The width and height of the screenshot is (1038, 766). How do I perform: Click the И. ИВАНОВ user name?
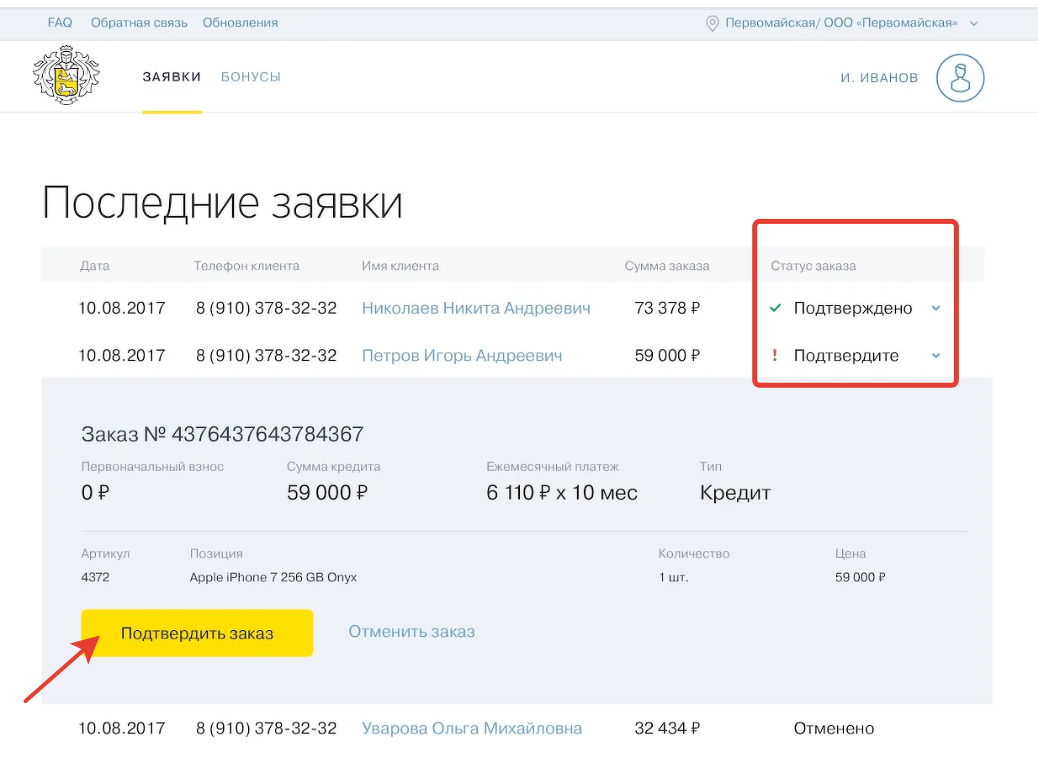(x=879, y=77)
